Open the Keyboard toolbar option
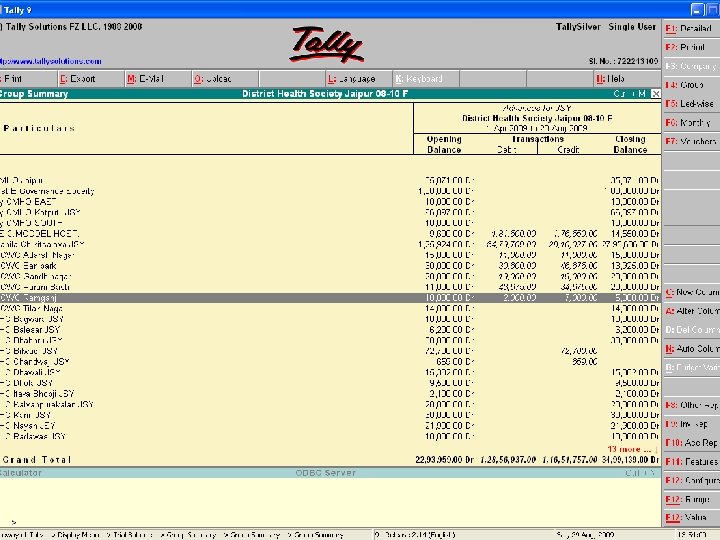720x540 pixels. (426, 79)
